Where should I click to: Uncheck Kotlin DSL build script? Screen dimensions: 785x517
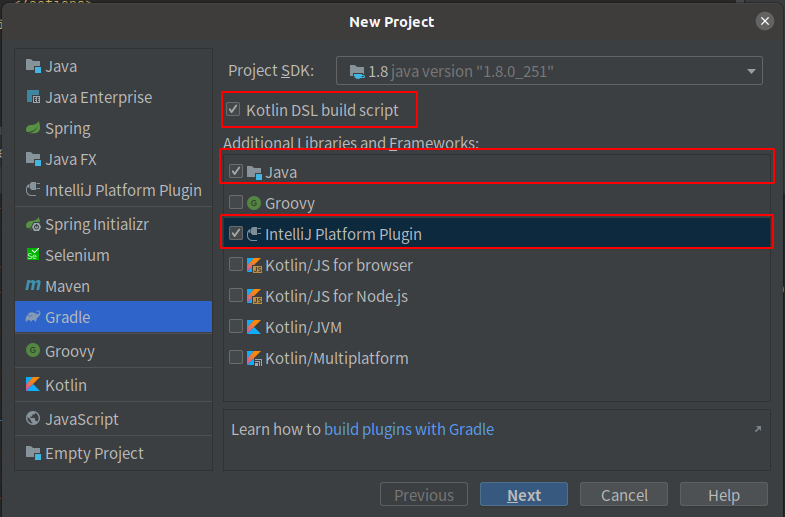233,110
